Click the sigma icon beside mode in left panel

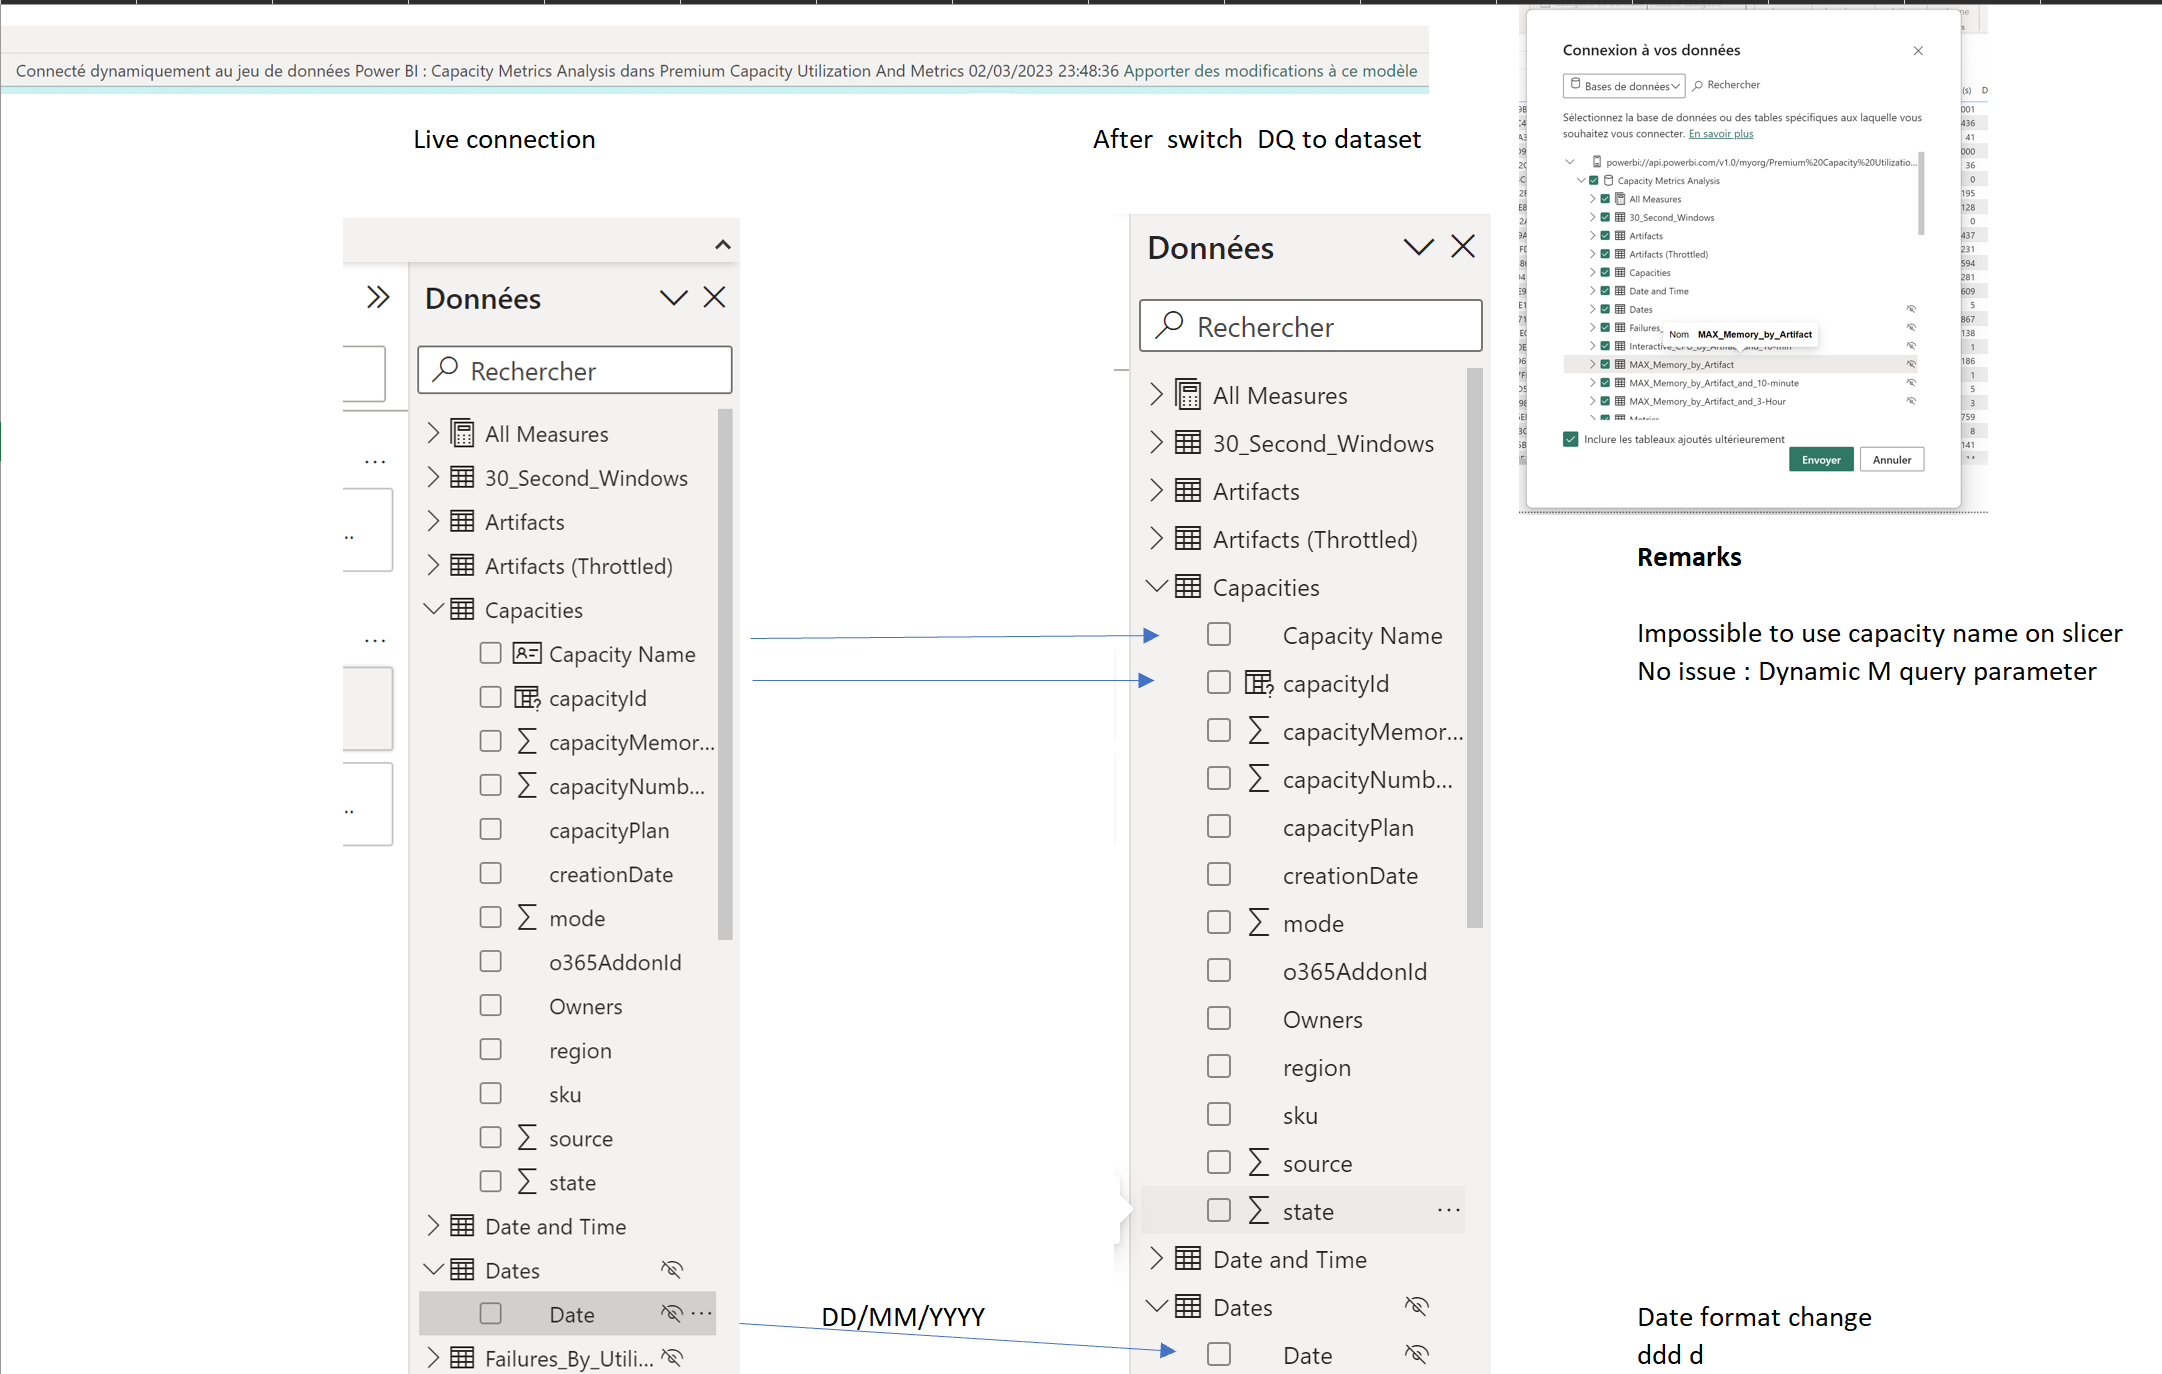(x=527, y=917)
